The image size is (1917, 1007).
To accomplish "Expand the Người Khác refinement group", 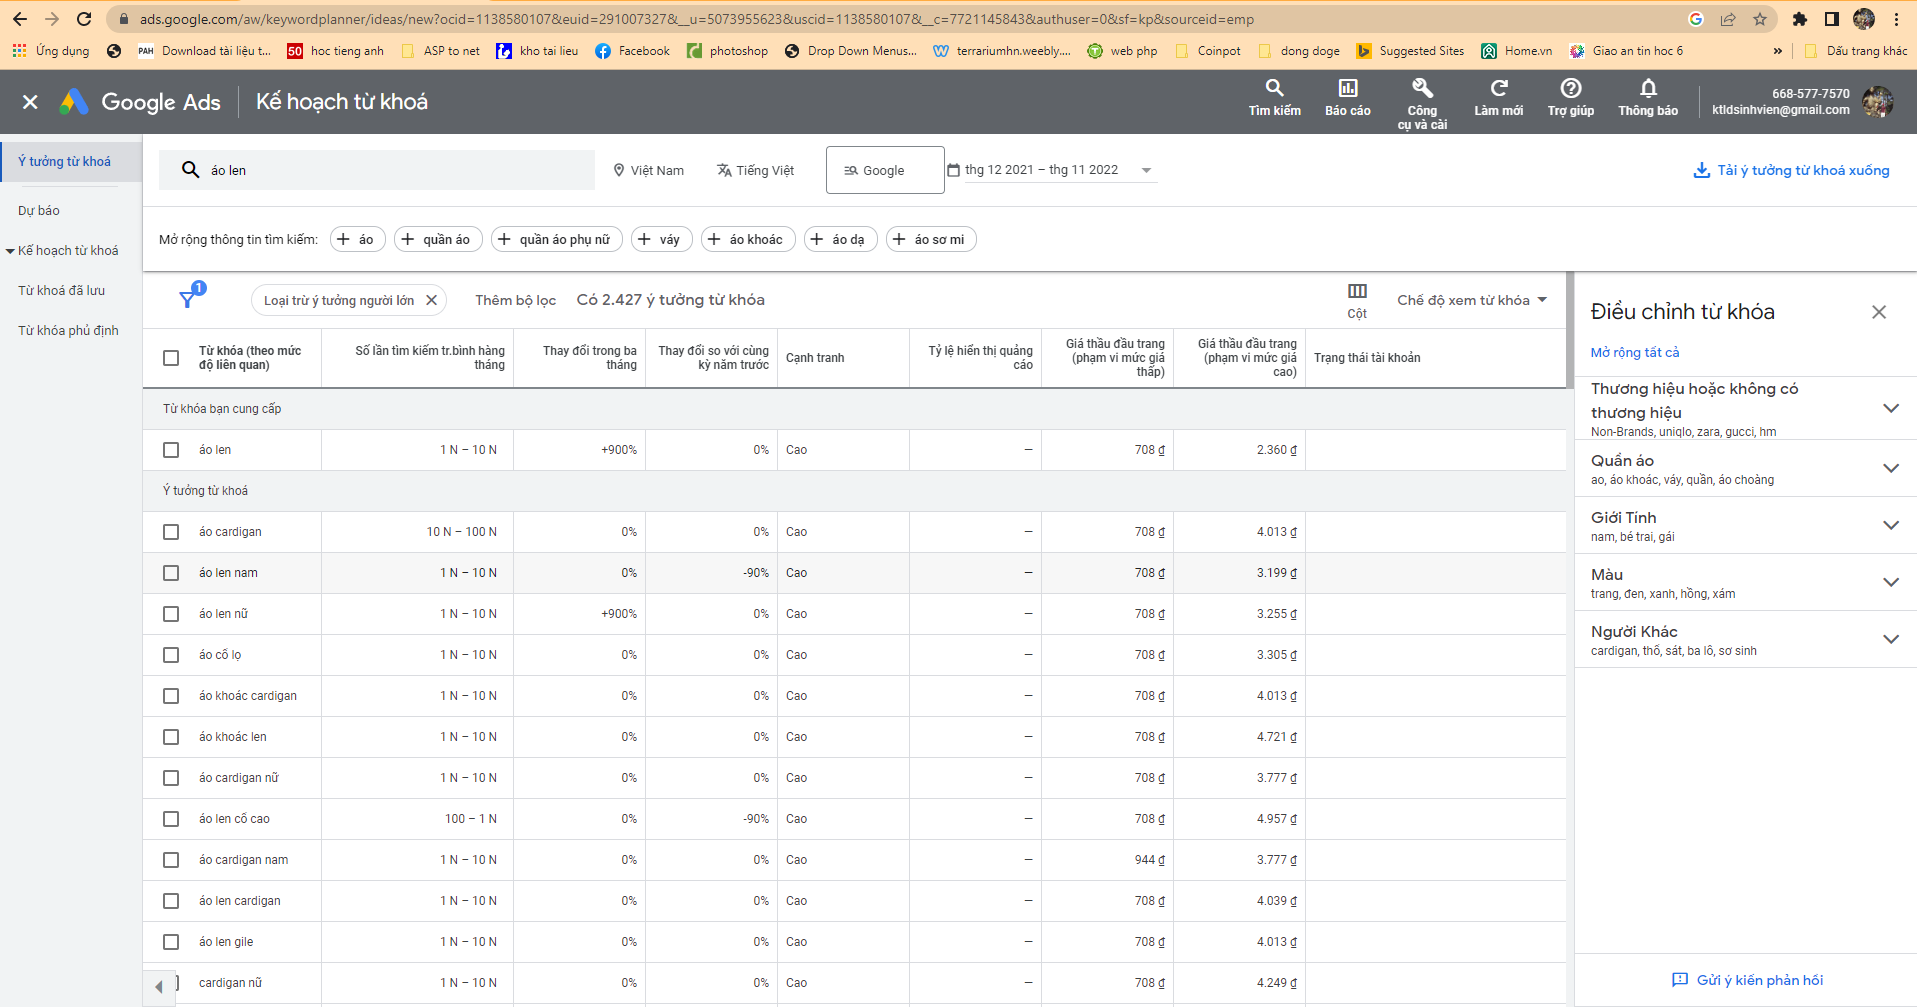I will pyautogui.click(x=1890, y=639).
